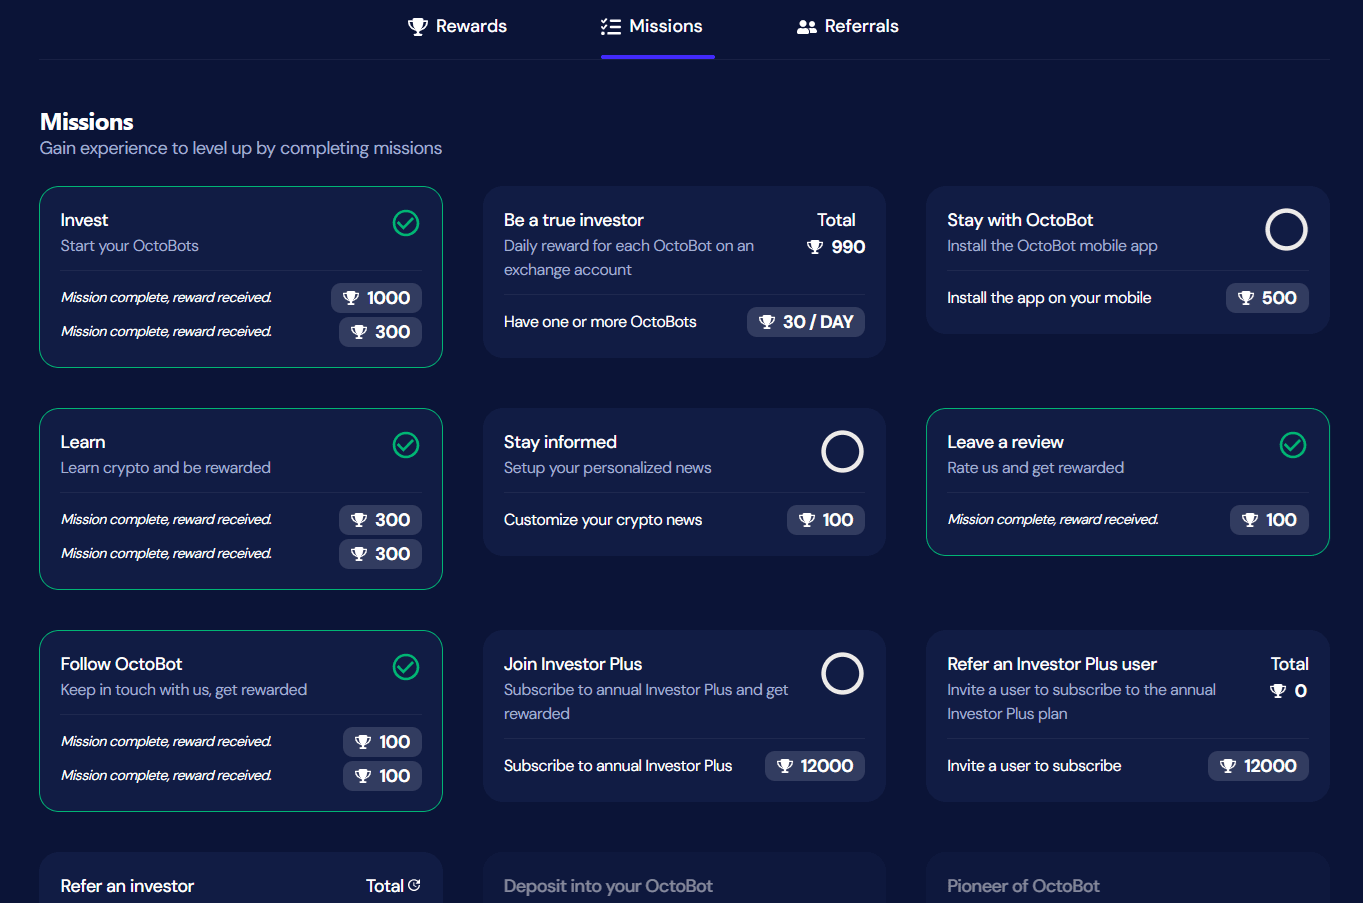Click 'Customize your crypto news' mission
The image size is (1363, 903).
tap(603, 520)
